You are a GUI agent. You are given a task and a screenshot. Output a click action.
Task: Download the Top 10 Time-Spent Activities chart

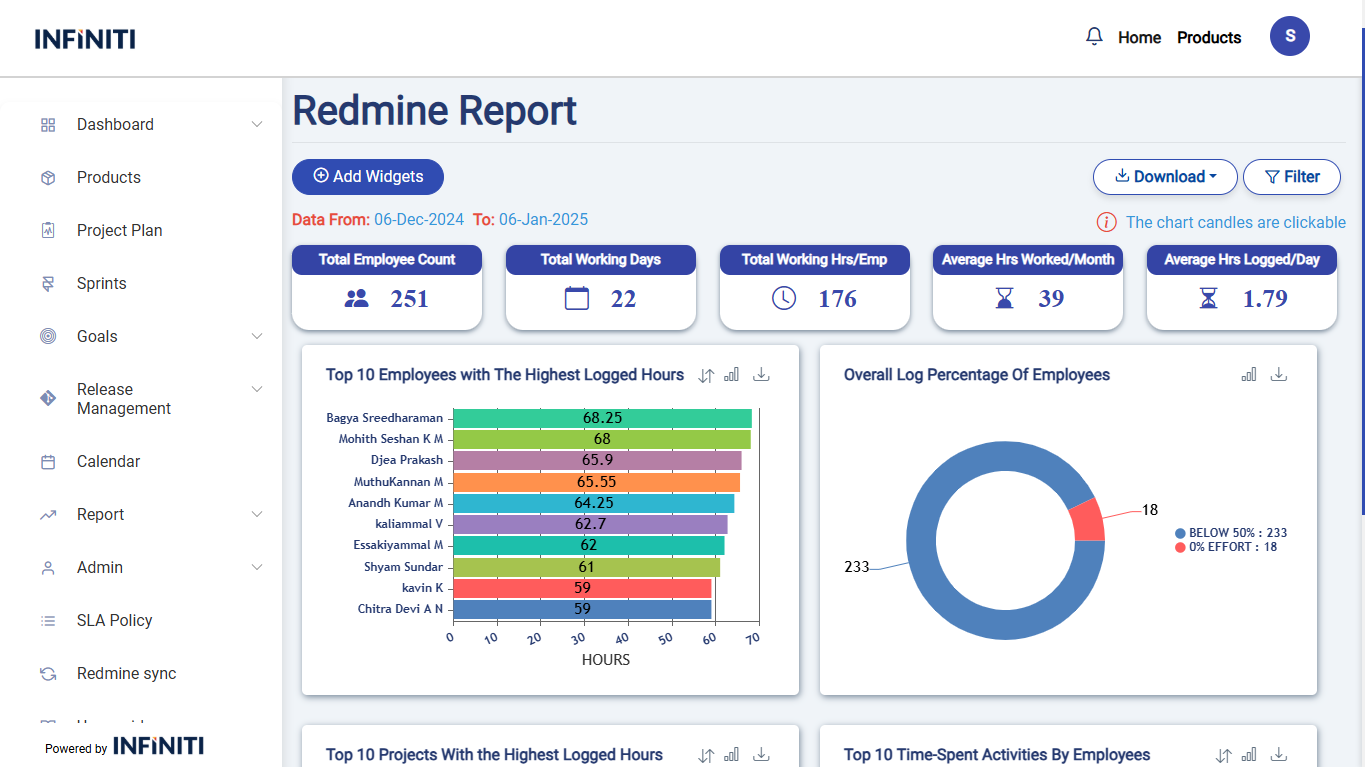pos(1279,755)
